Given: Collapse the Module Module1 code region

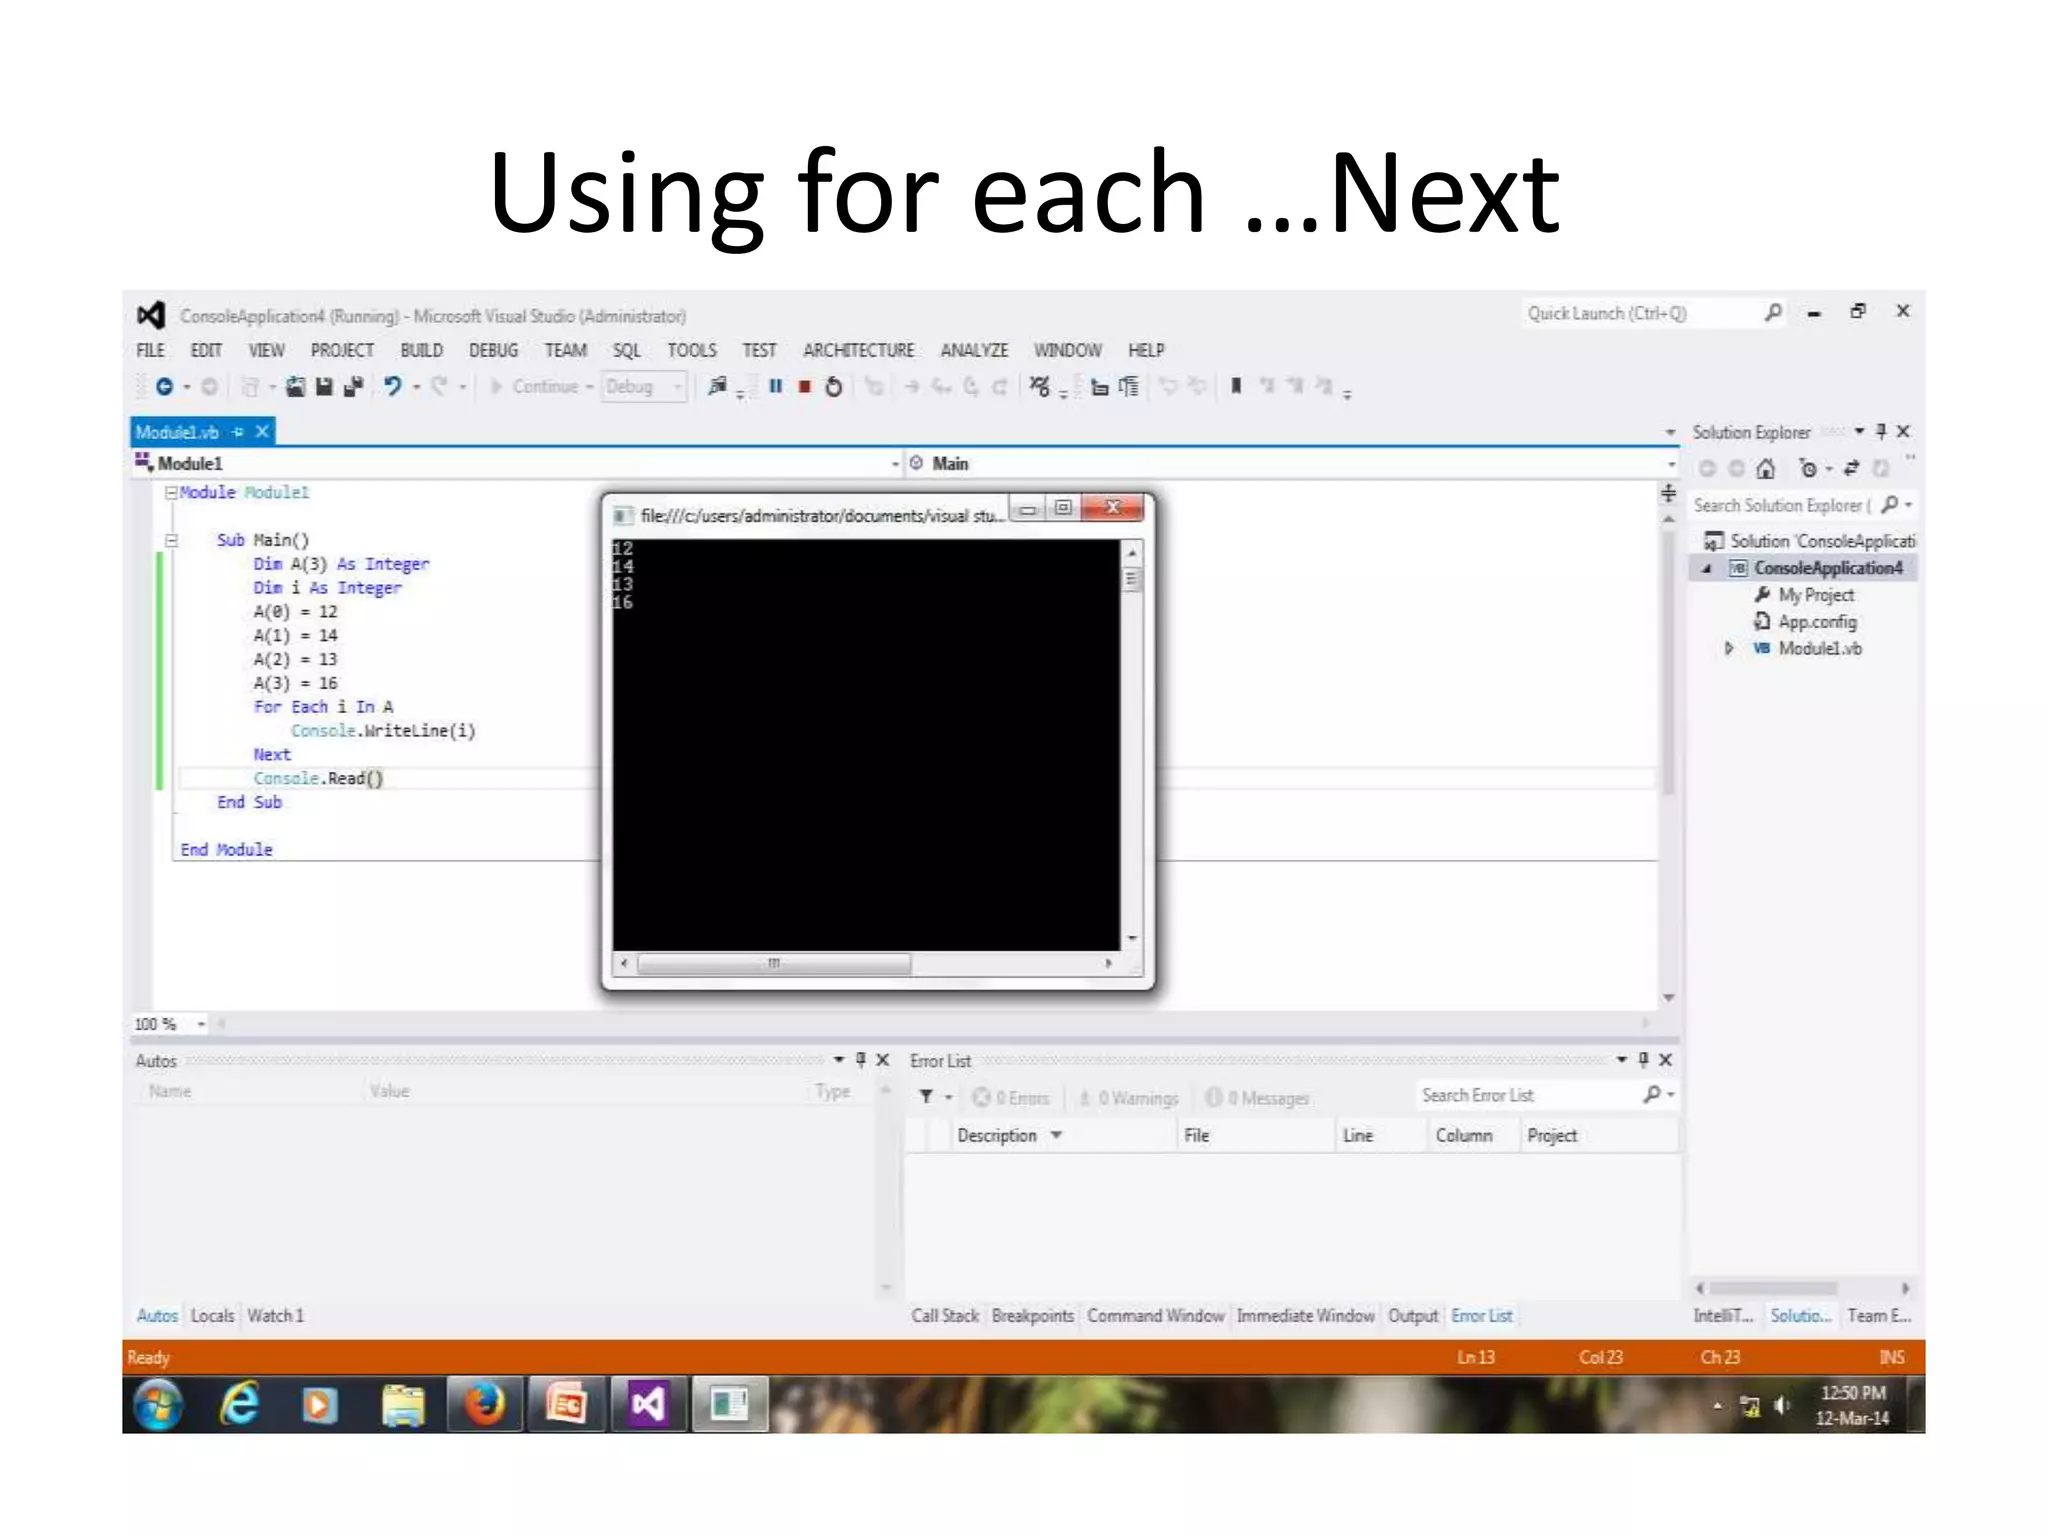Looking at the screenshot, I should (171, 493).
